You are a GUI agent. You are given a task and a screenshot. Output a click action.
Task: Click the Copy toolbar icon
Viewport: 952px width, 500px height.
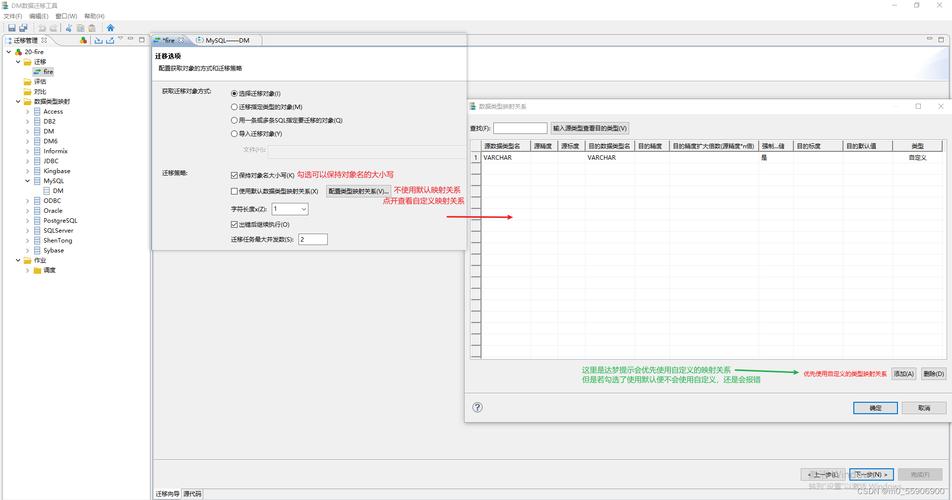(80, 28)
